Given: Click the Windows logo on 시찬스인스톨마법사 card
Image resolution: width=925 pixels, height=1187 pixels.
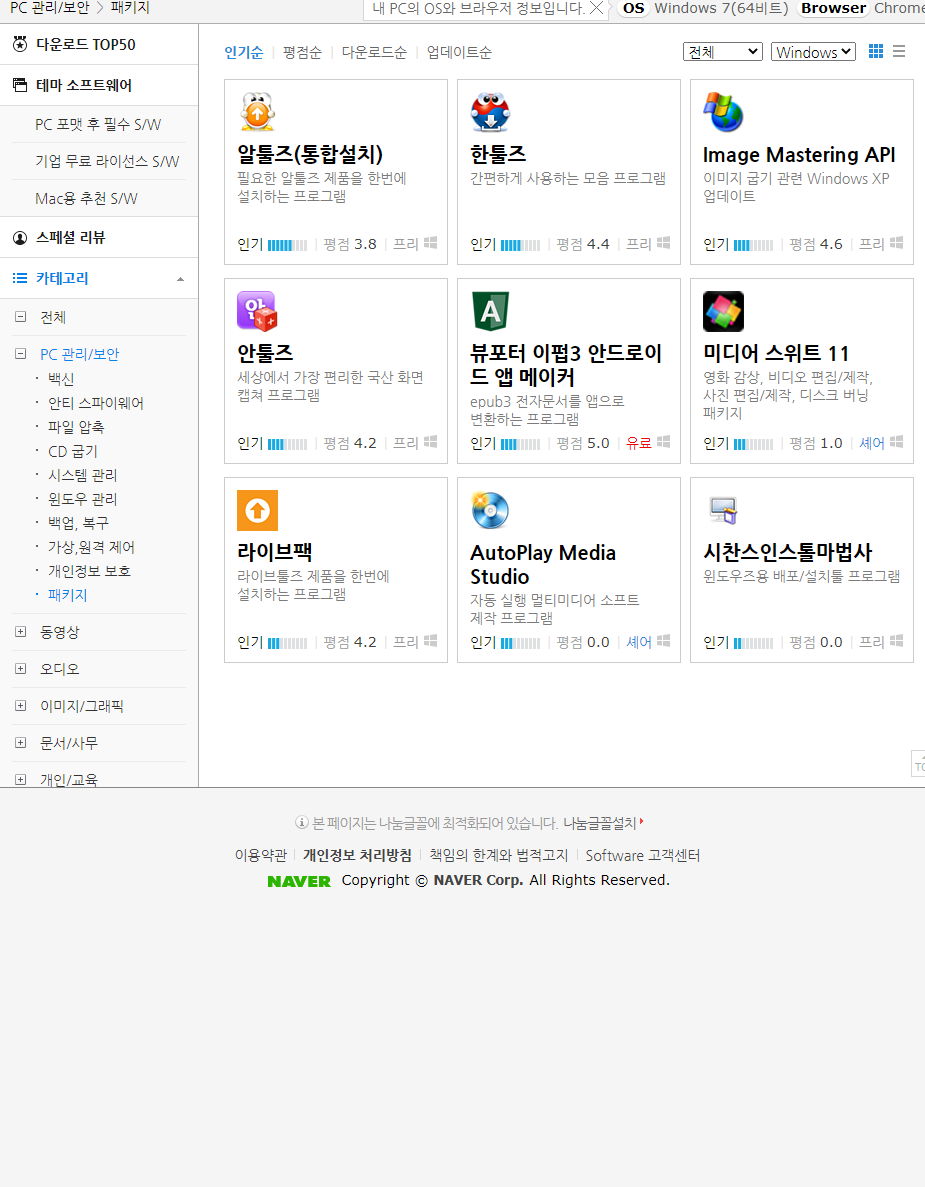Looking at the screenshot, I should coord(897,641).
